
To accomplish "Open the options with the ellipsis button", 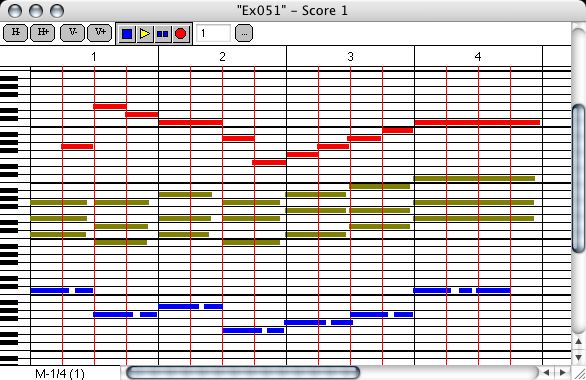I will [x=244, y=33].
